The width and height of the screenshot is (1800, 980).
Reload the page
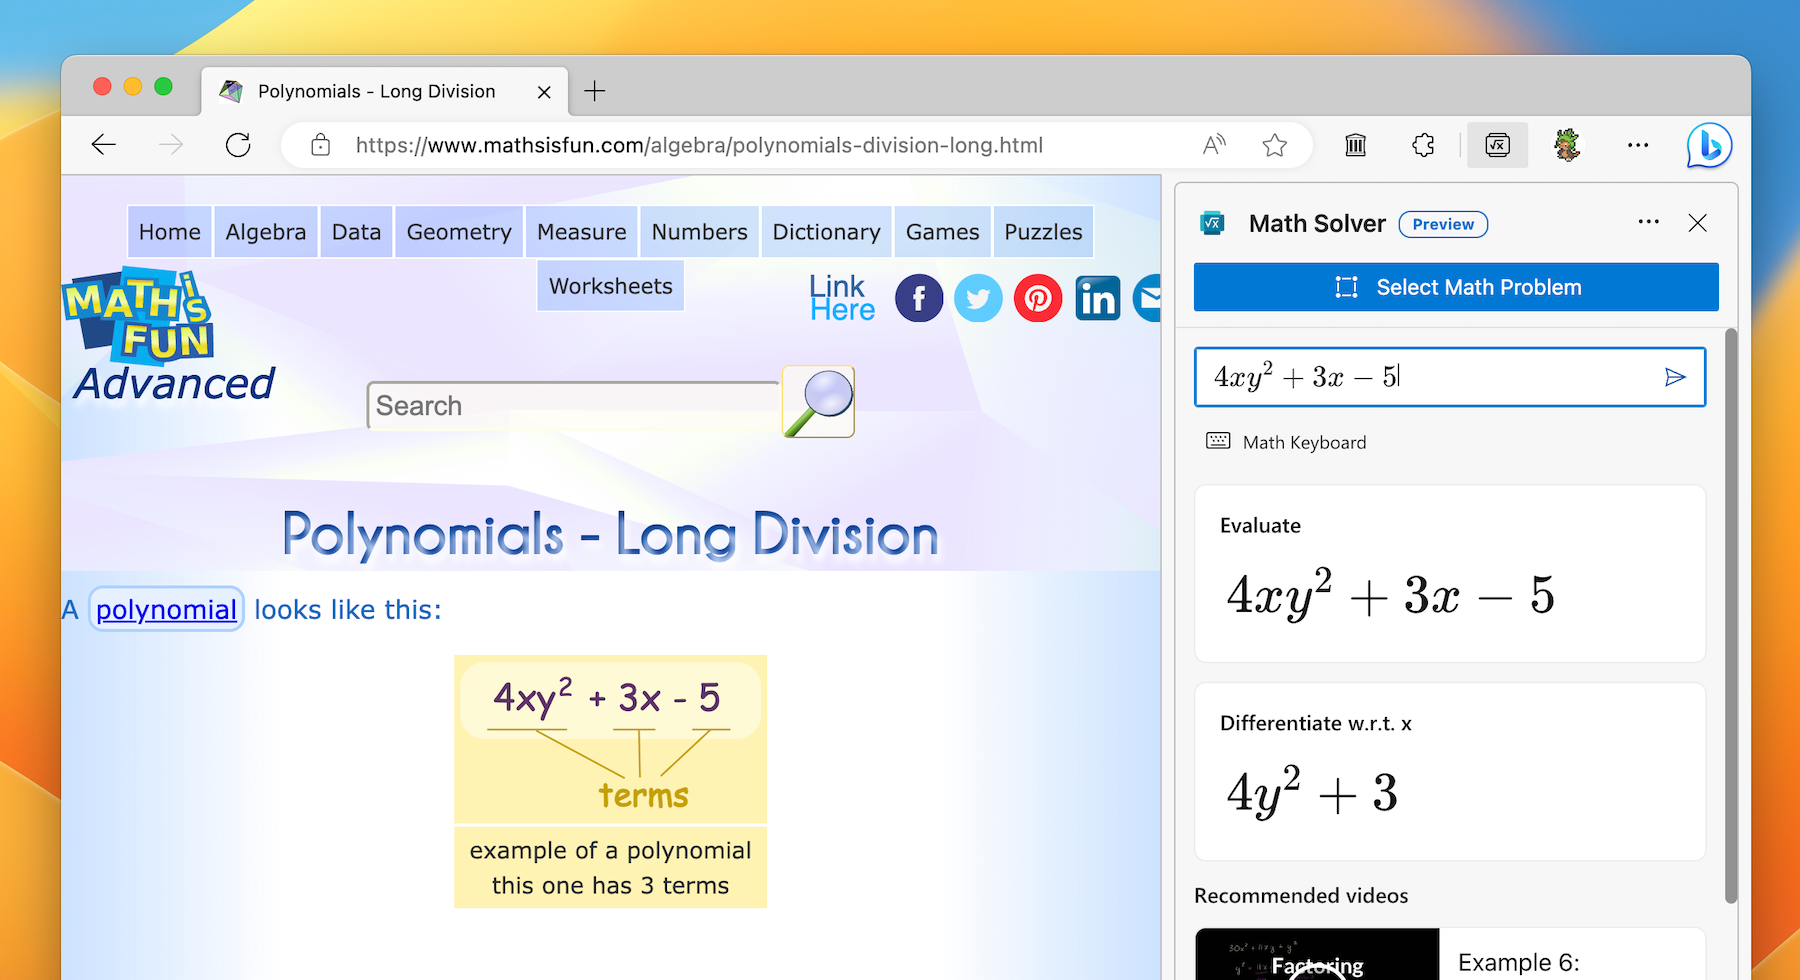238,146
